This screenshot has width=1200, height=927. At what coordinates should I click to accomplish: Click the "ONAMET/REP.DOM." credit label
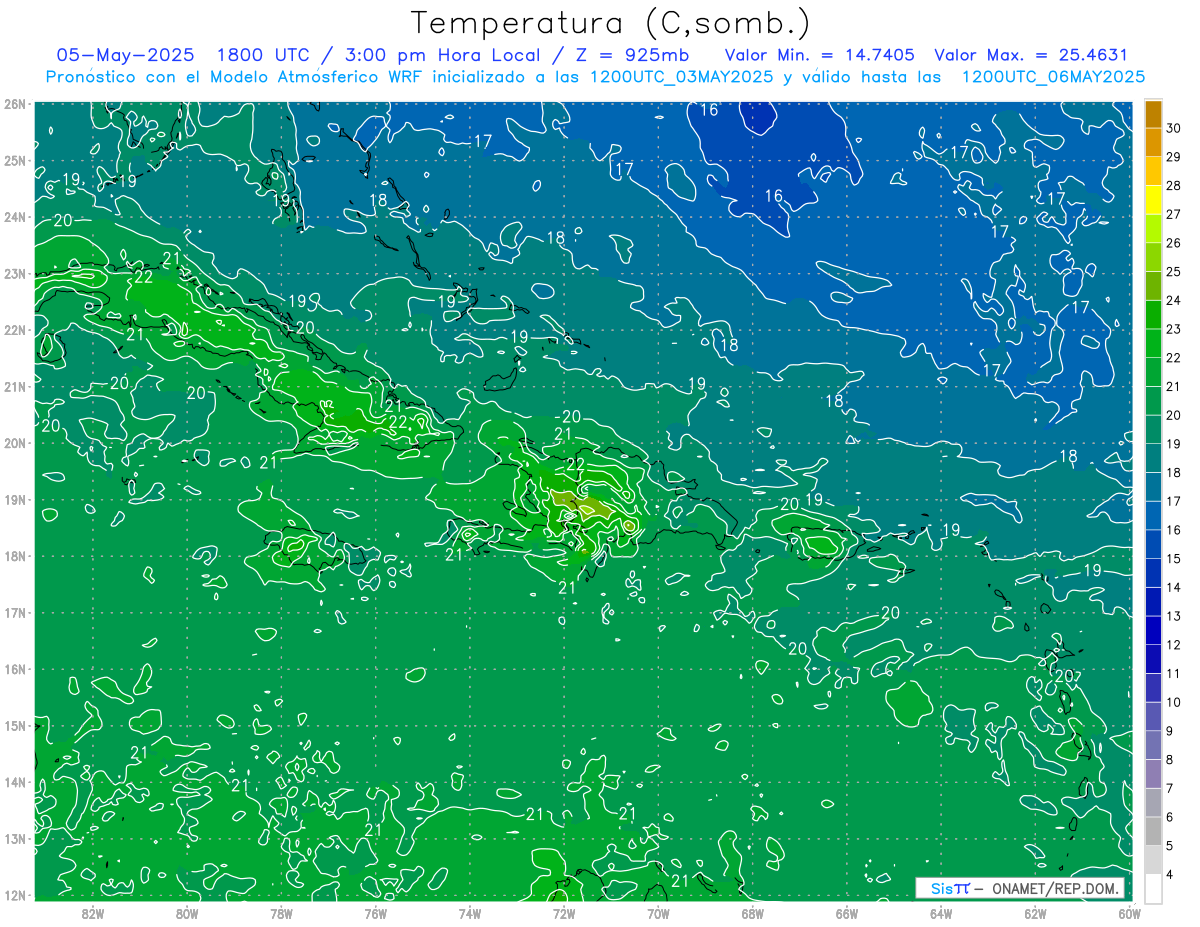click(x=1056, y=888)
